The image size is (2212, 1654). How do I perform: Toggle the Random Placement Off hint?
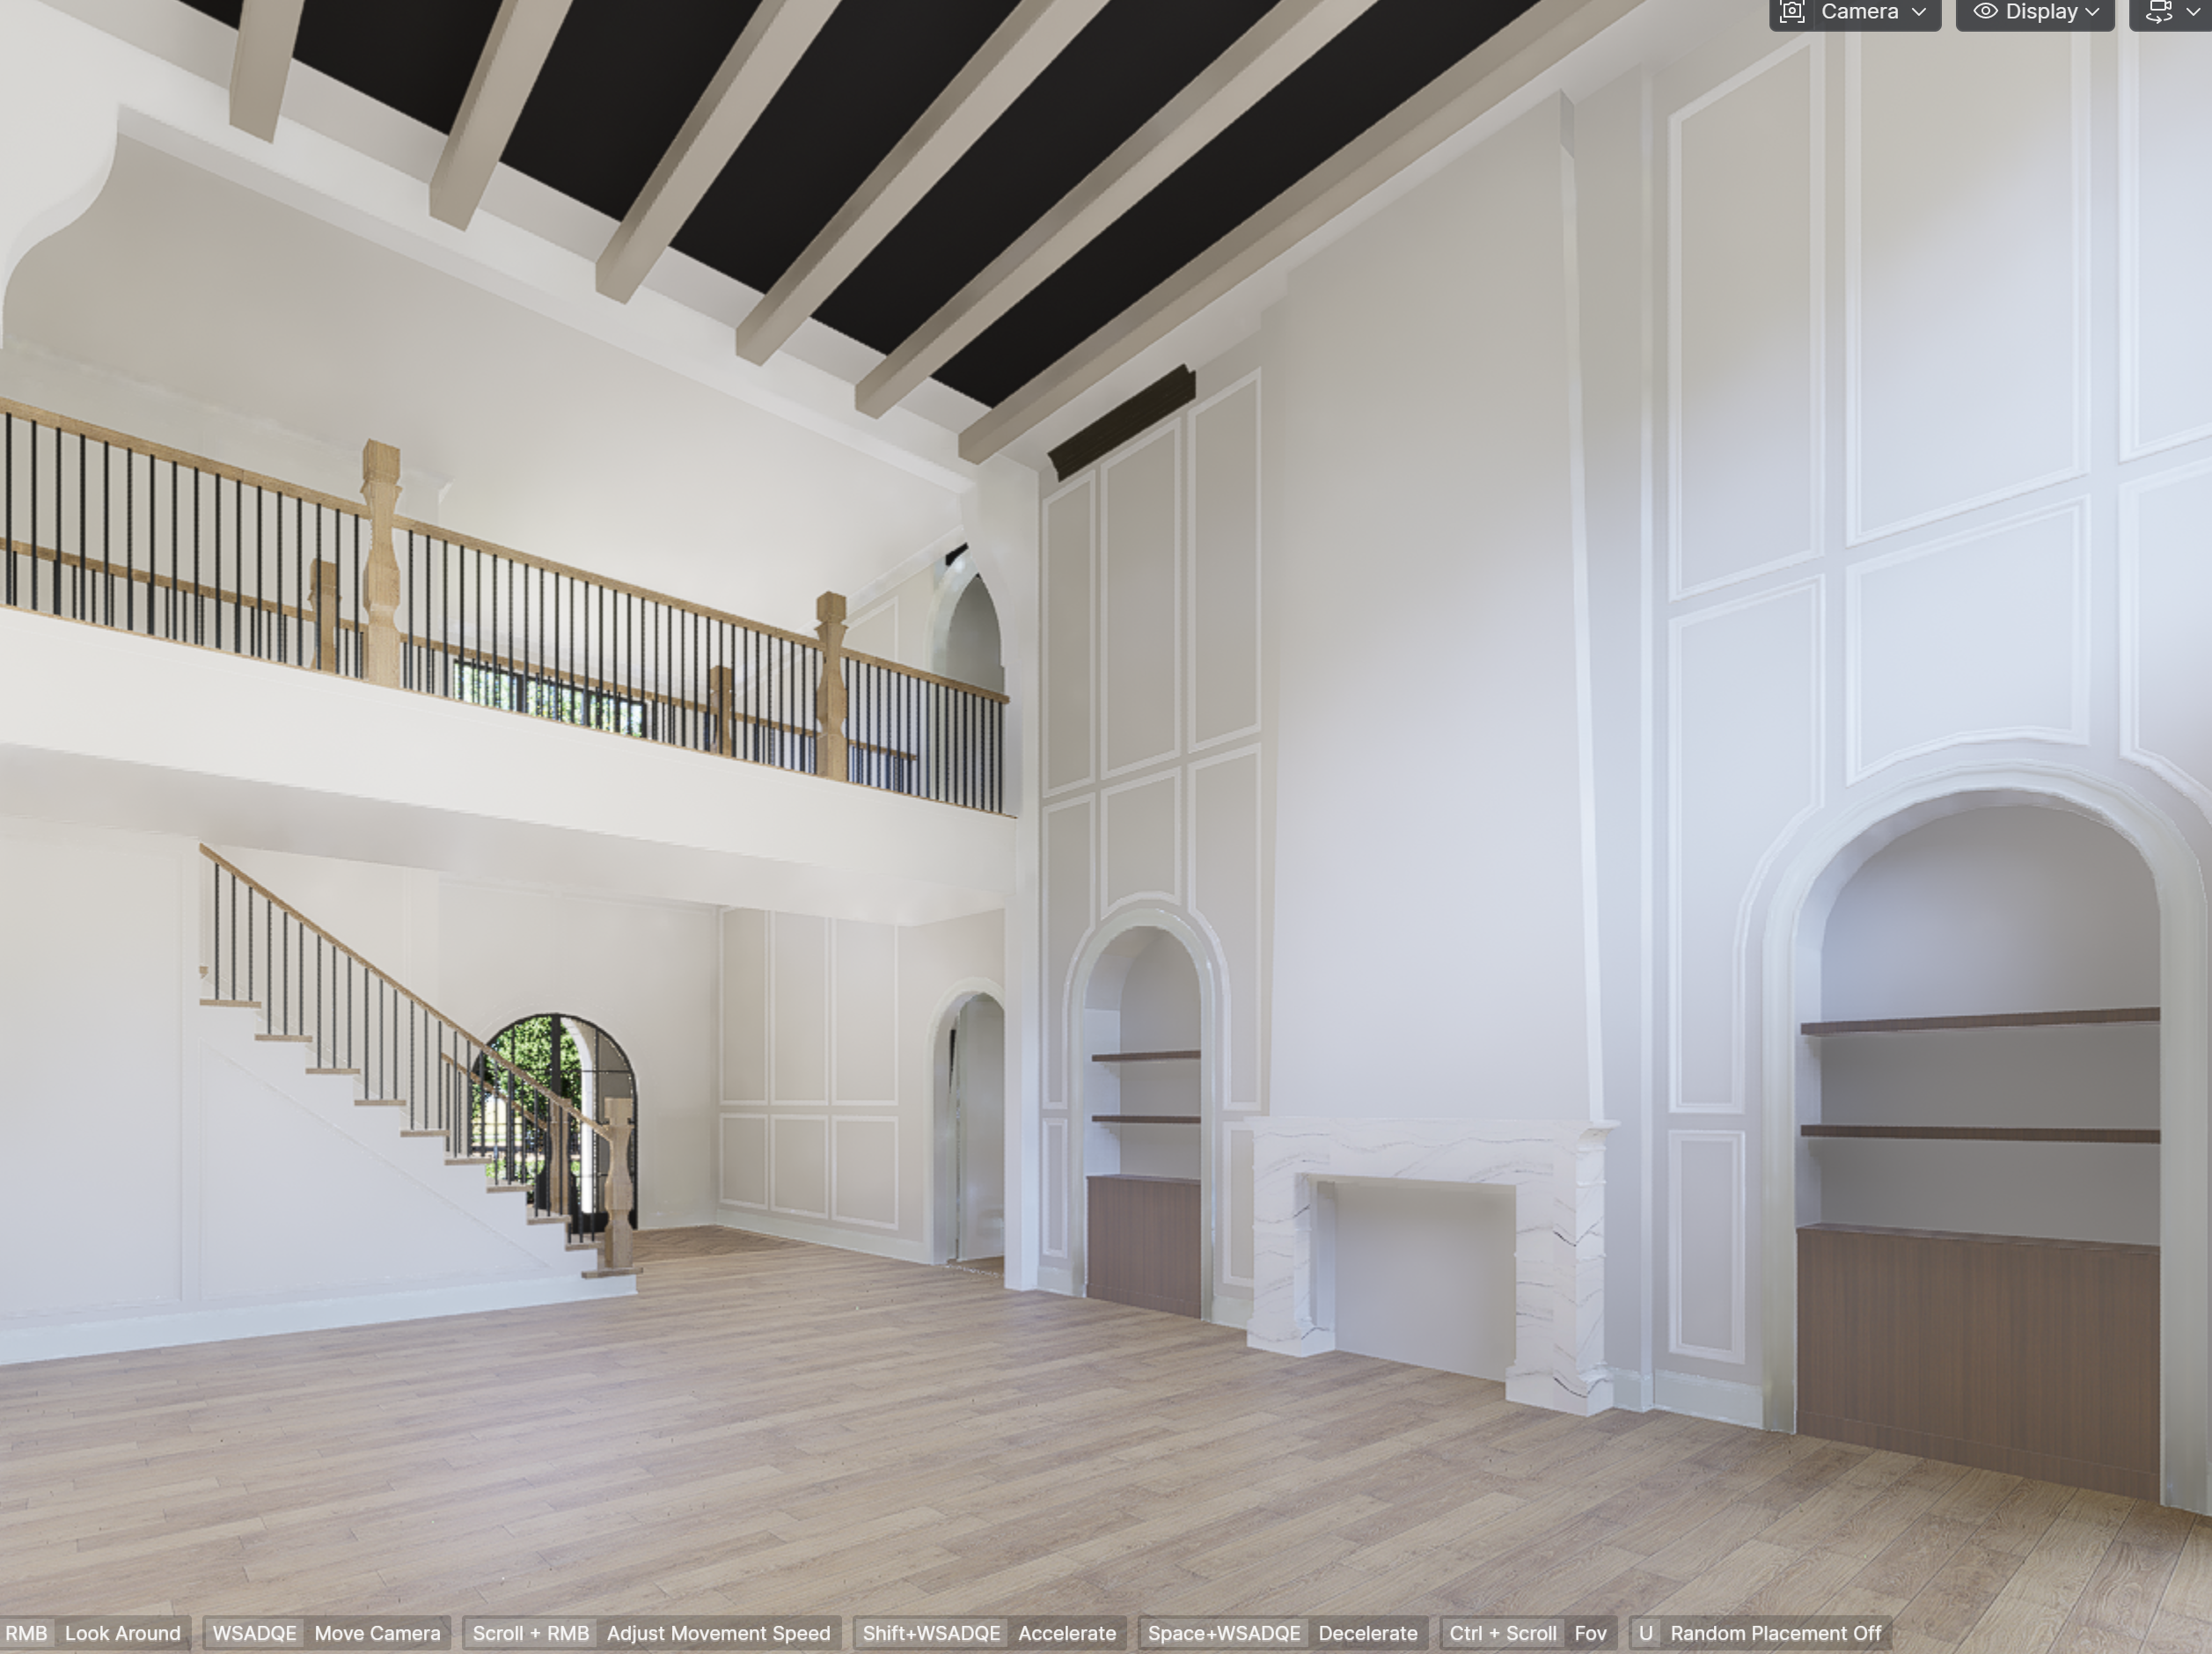click(1775, 1633)
